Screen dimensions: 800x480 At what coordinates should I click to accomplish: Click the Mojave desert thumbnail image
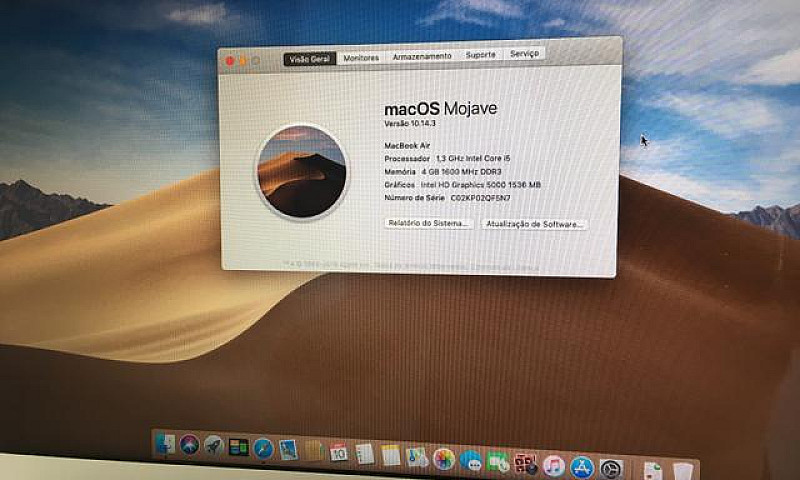[302, 172]
